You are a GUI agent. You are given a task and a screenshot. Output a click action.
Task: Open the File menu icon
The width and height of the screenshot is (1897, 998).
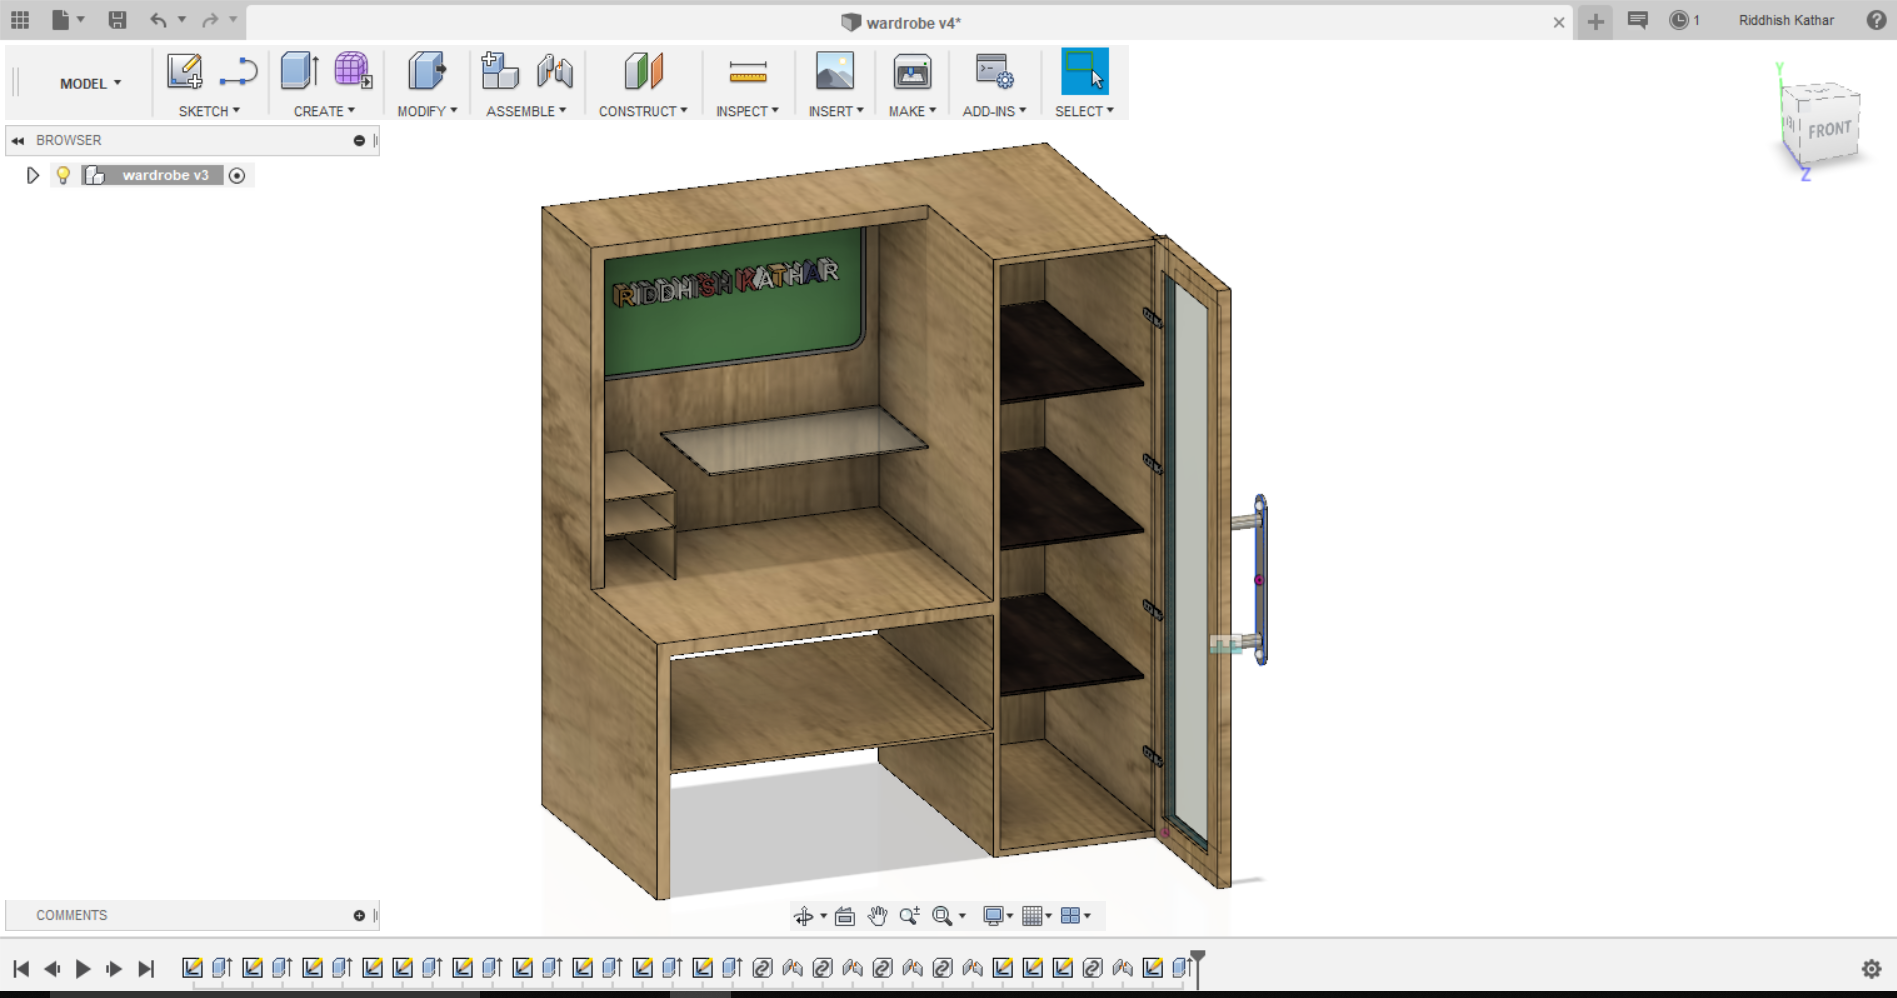click(61, 20)
